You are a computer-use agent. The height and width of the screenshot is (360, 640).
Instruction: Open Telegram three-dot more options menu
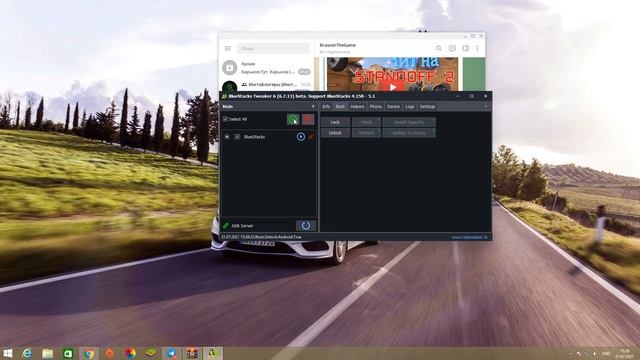[477, 48]
